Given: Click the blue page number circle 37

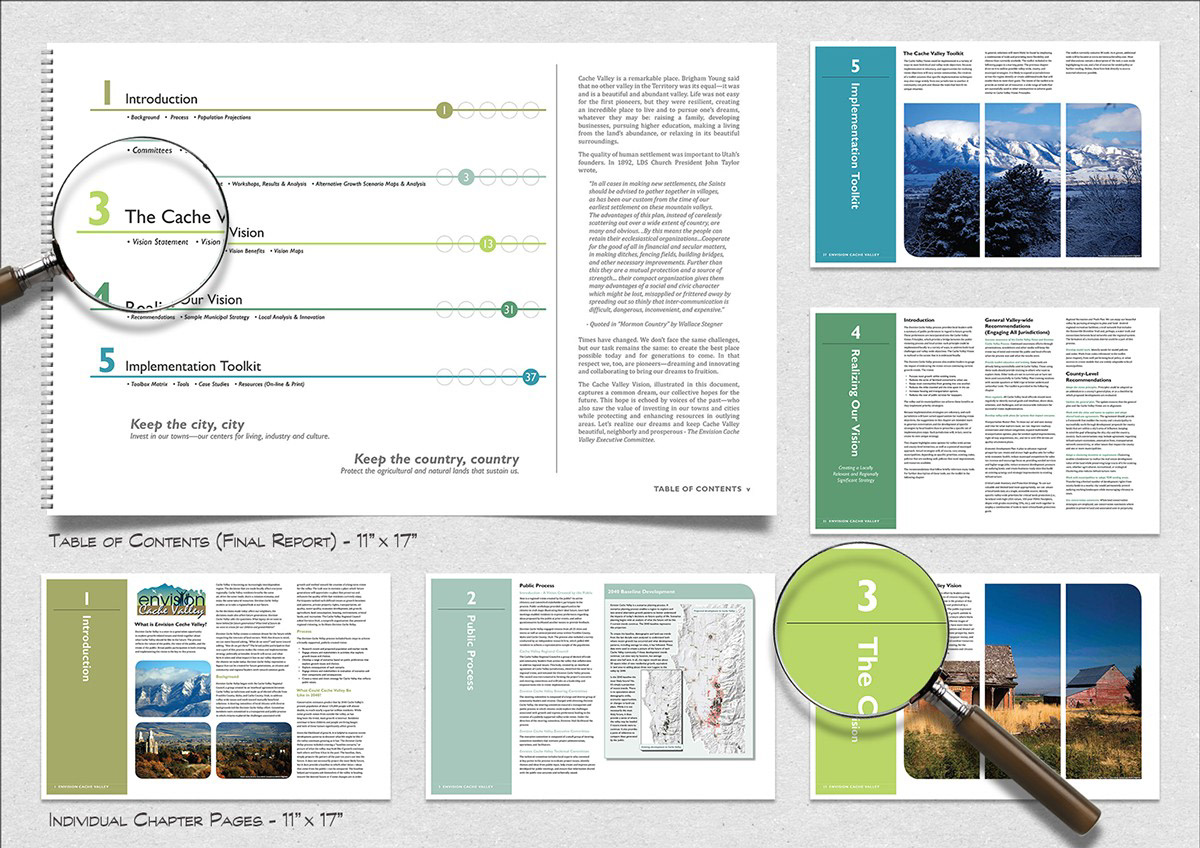Looking at the screenshot, I should [x=531, y=377].
